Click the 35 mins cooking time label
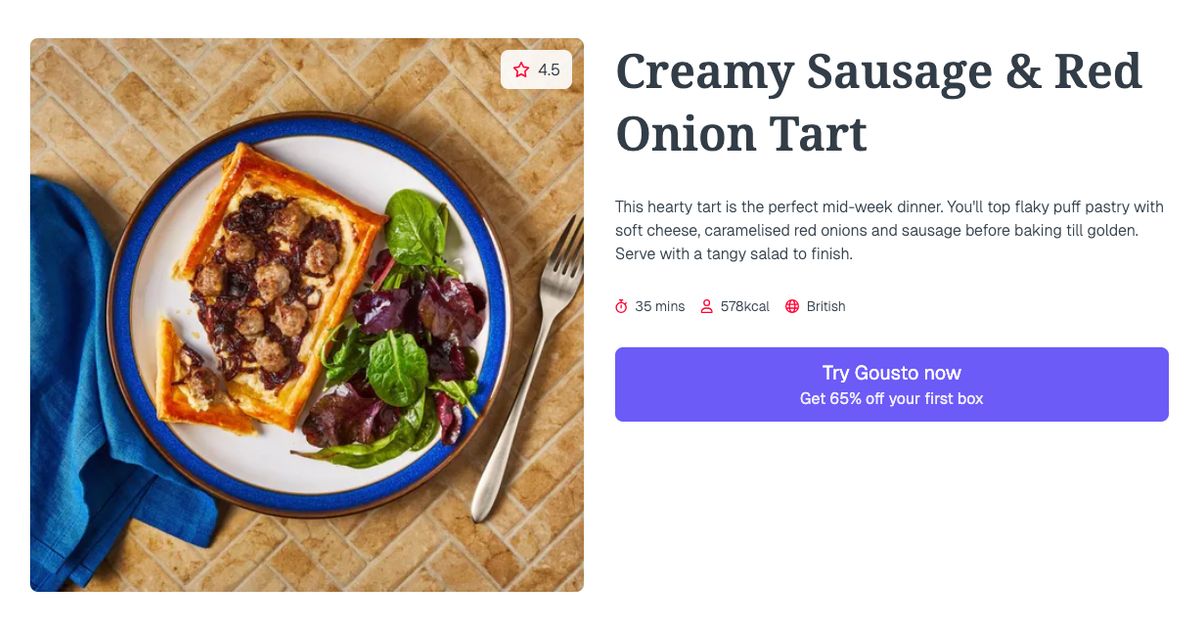1200x630 pixels. 659,306
